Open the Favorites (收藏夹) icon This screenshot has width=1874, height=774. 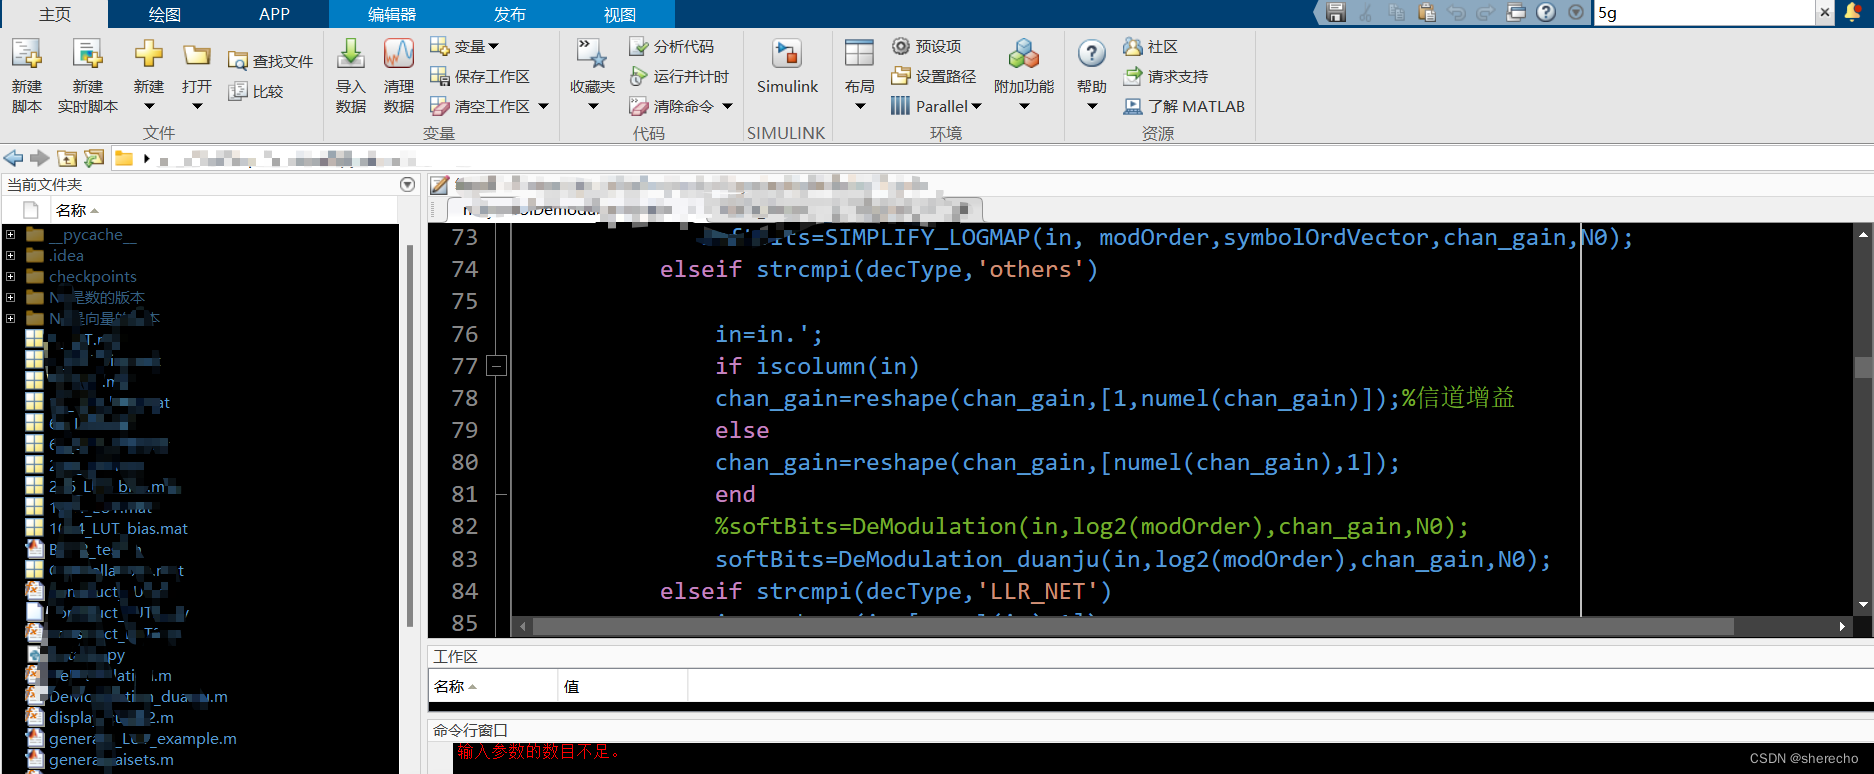(x=592, y=55)
